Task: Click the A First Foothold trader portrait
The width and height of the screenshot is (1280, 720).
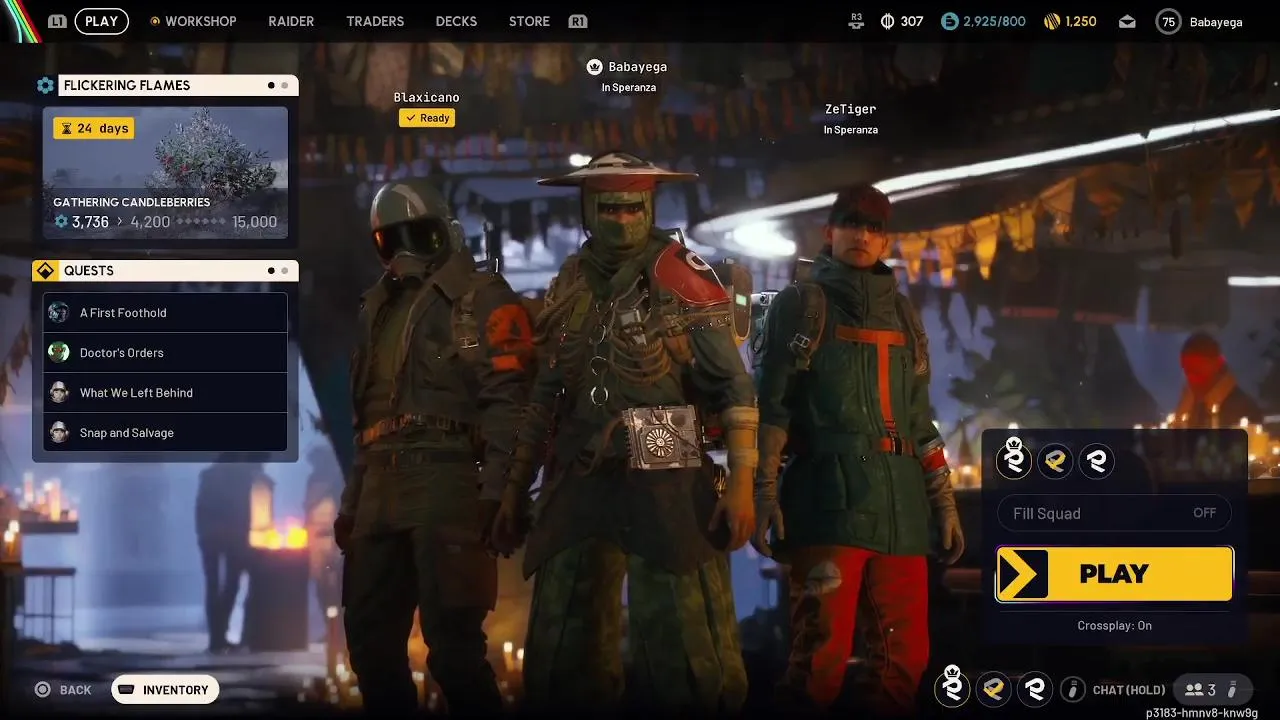Action: pyautogui.click(x=59, y=312)
